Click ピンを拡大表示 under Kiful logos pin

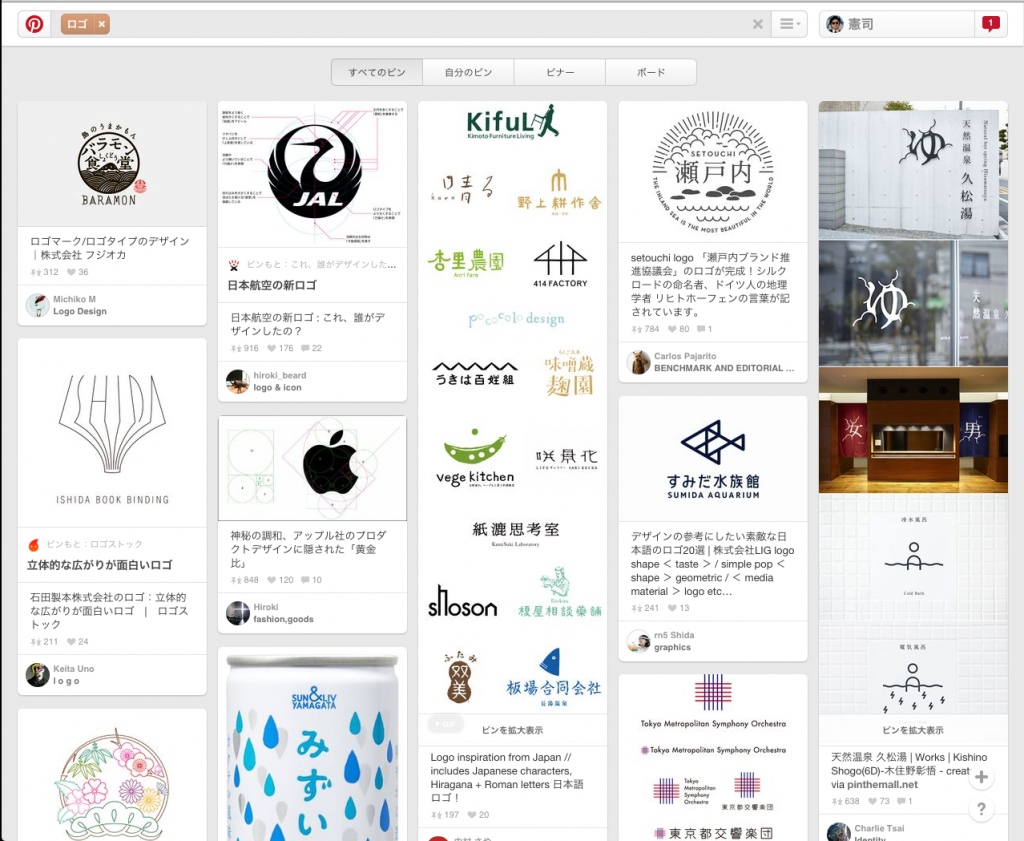(512, 730)
